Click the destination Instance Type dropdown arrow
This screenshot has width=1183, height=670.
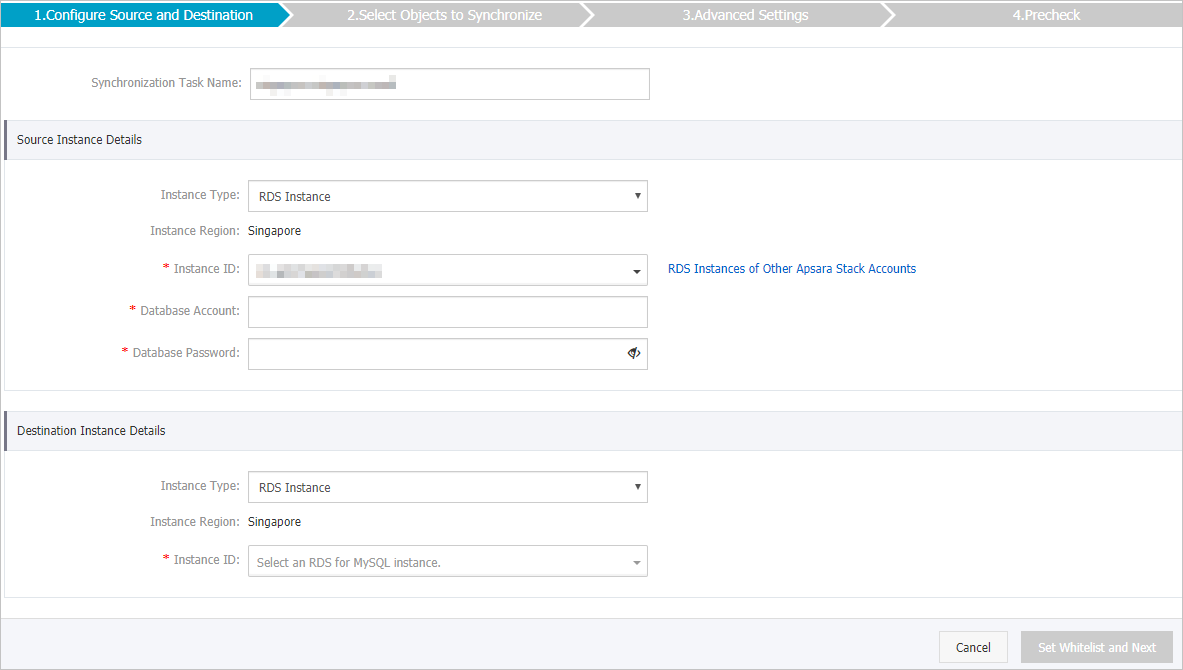pyautogui.click(x=637, y=487)
